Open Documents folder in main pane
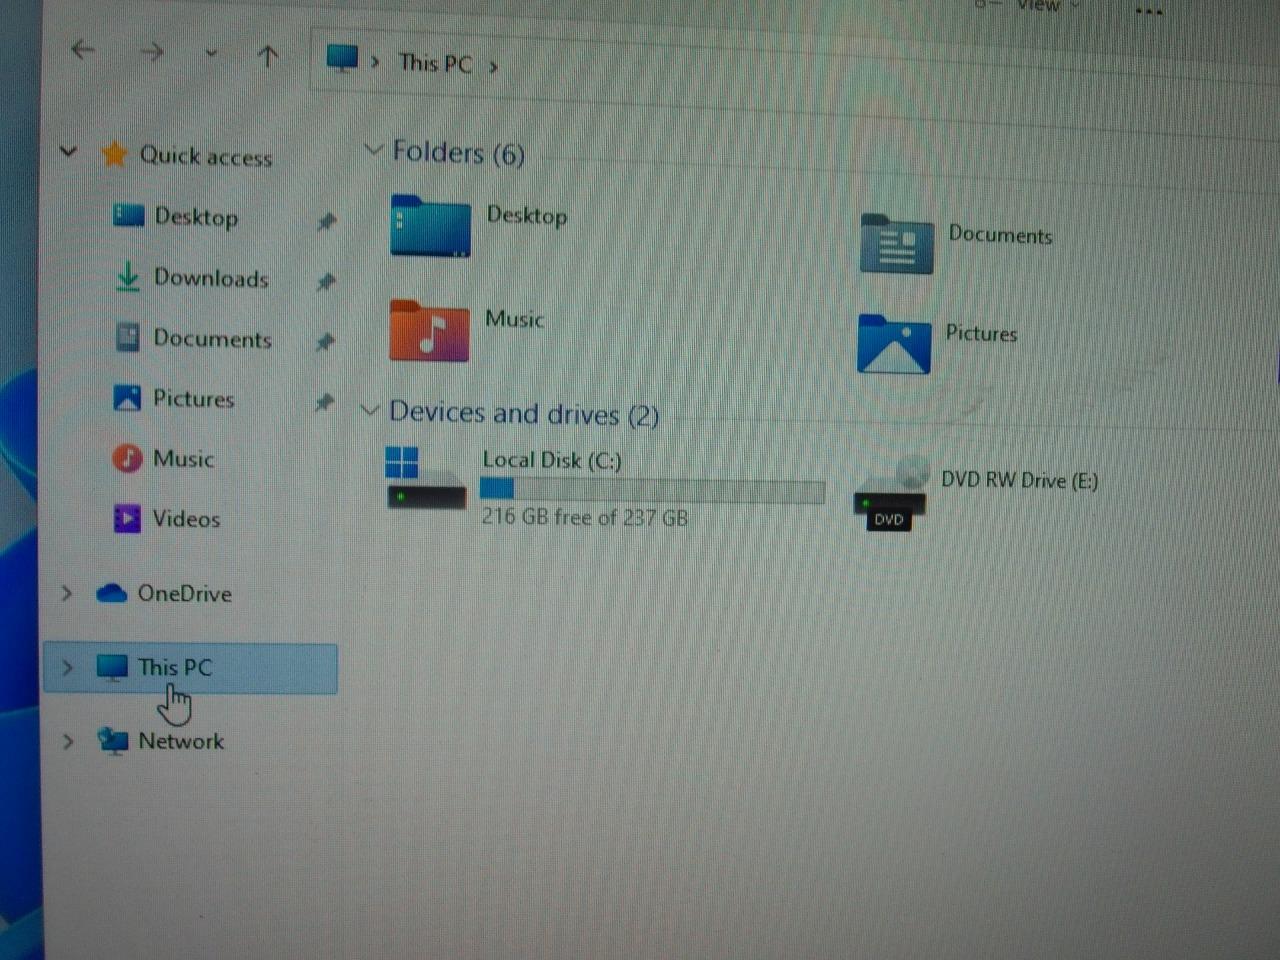 [x=896, y=245]
